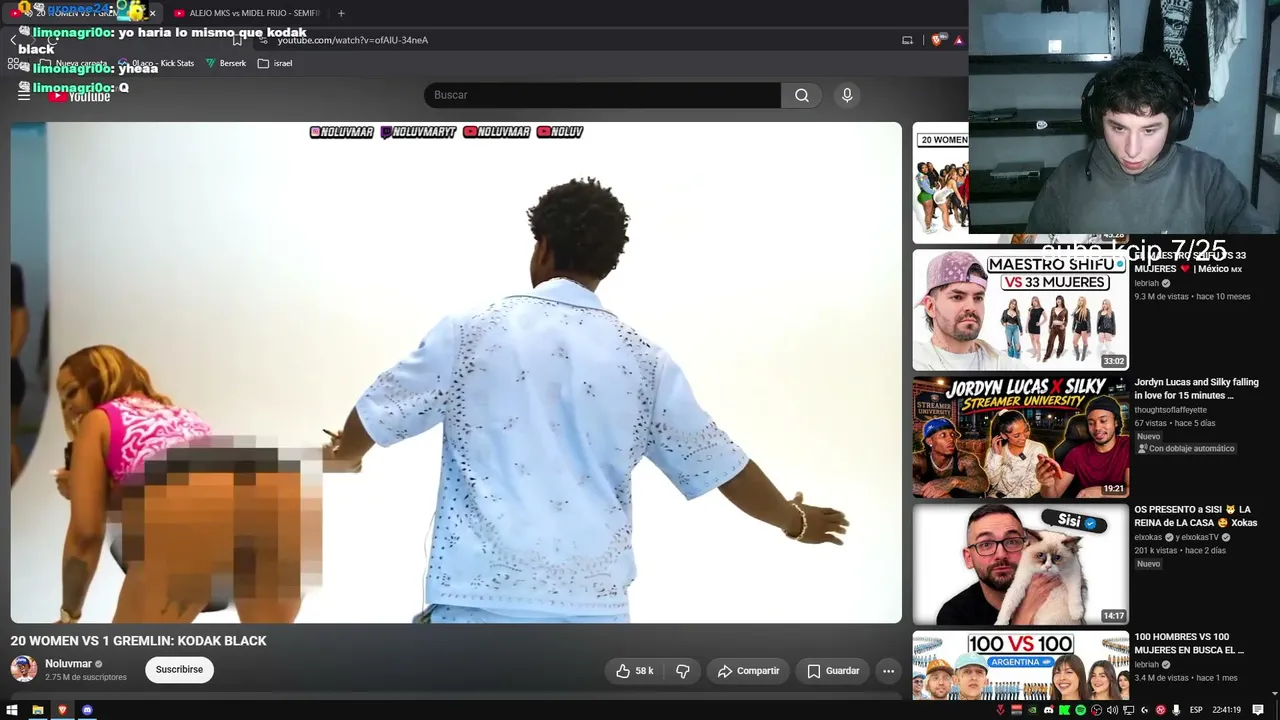Switch the ESP input language

1196,710
